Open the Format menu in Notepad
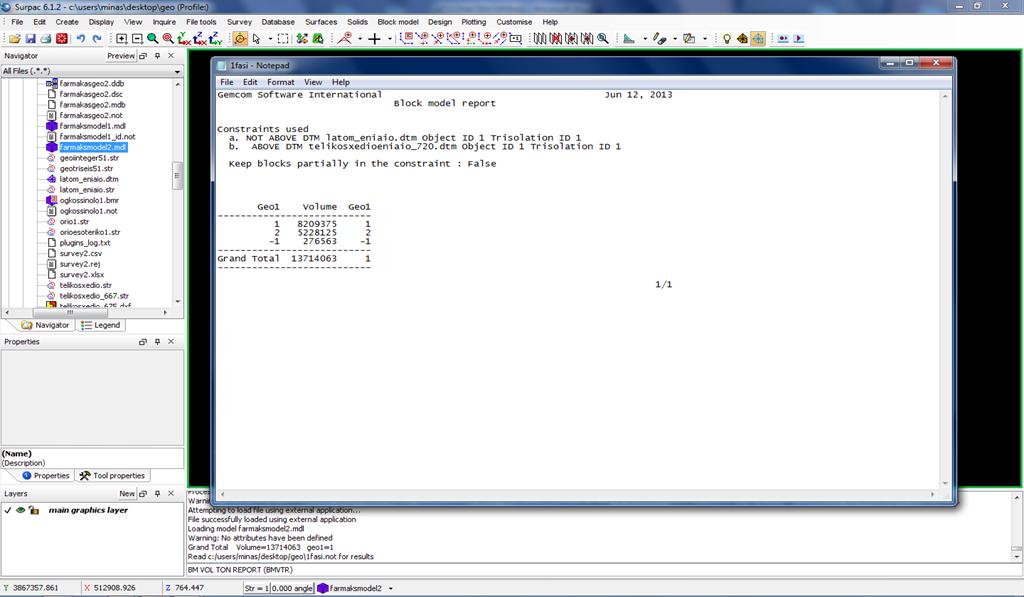Image resolution: width=1024 pixels, height=597 pixels. [280, 82]
